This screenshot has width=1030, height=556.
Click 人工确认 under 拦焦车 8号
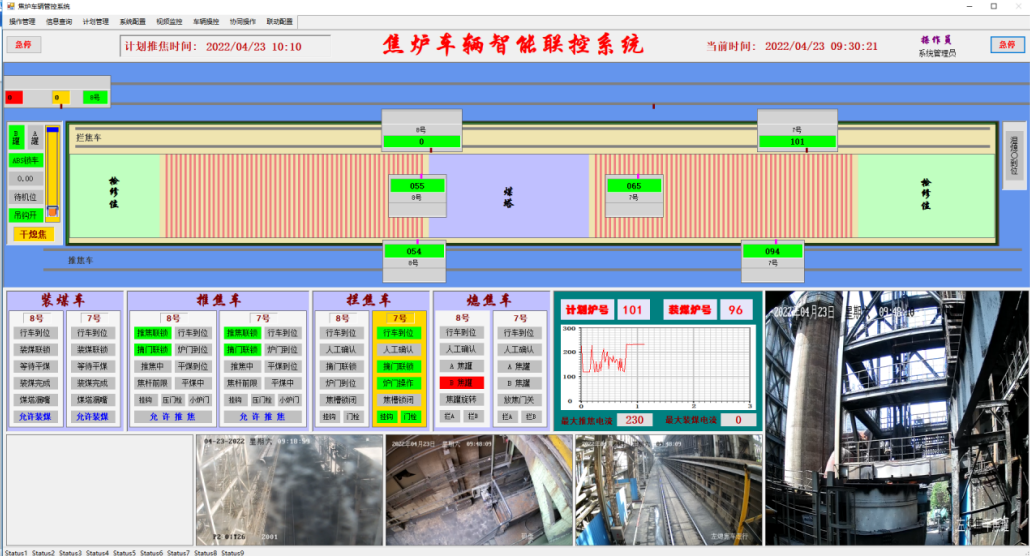(x=341, y=350)
